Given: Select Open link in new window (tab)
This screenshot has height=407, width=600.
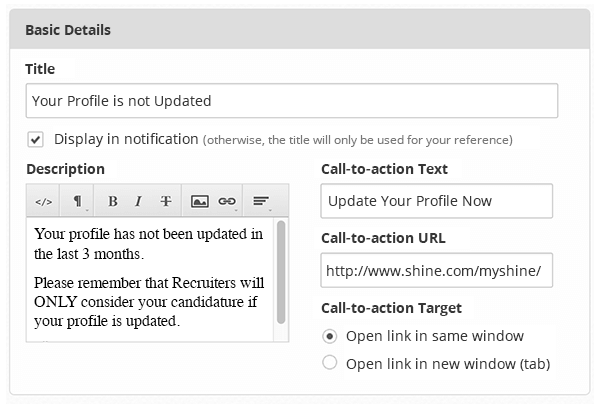Looking at the screenshot, I should pyautogui.click(x=329, y=363).
